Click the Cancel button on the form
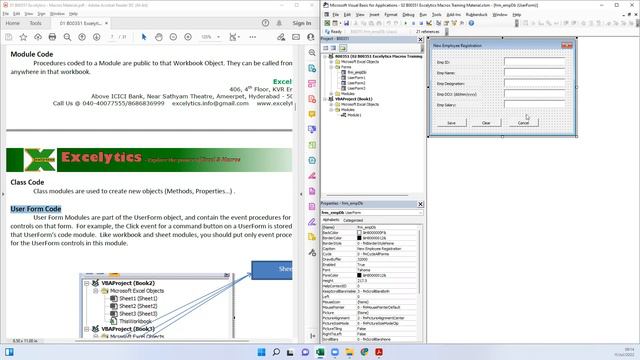Screen dimensions: 640x360 (523, 122)
